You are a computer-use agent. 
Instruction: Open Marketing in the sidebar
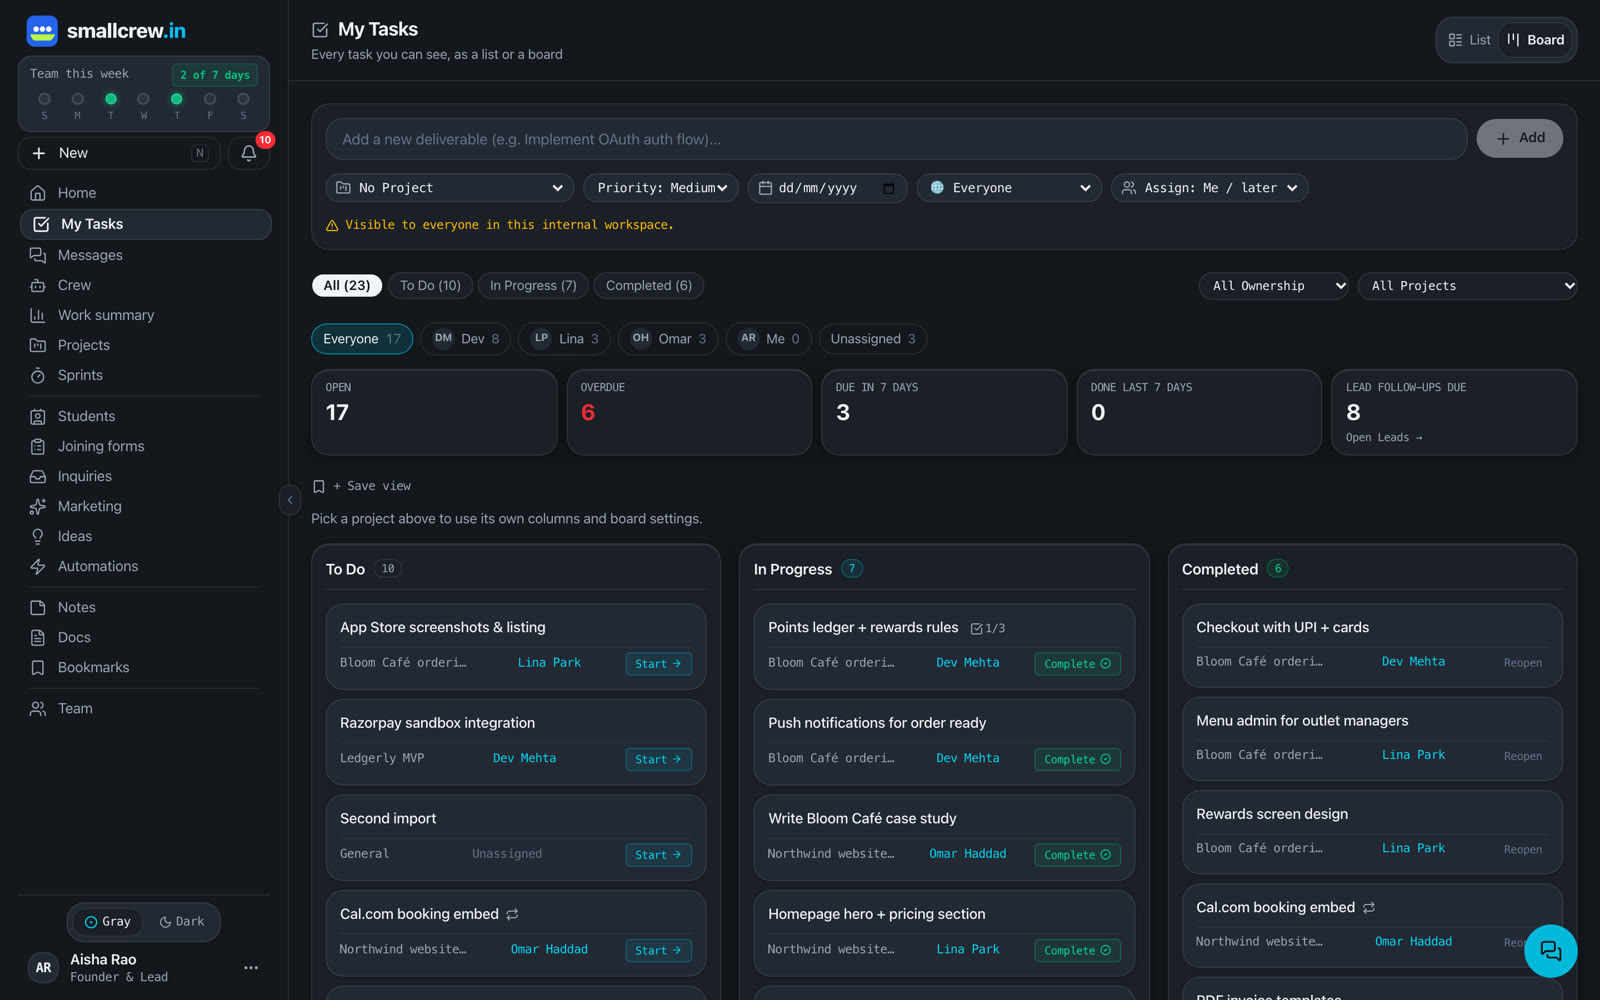(x=145, y=506)
